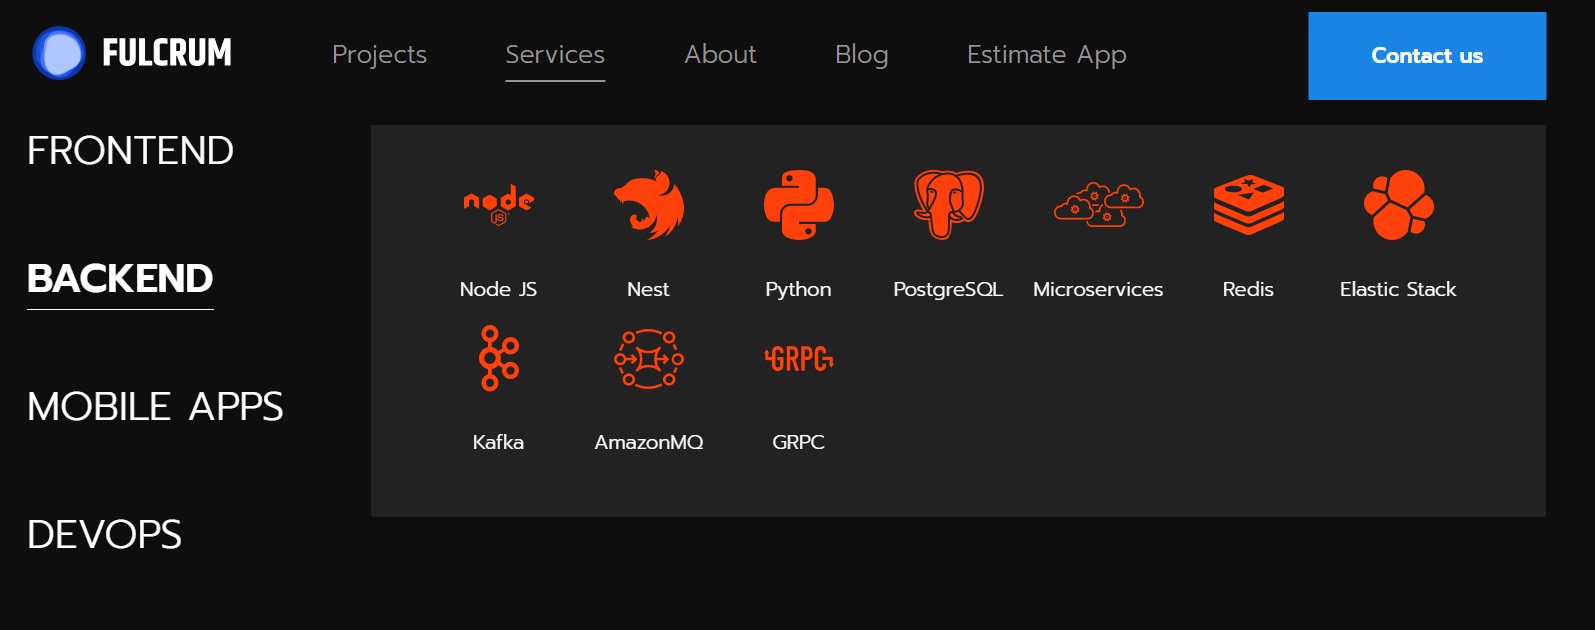This screenshot has height=630, width=1595.
Task: Open the Services menu item
Action: pyautogui.click(x=555, y=55)
